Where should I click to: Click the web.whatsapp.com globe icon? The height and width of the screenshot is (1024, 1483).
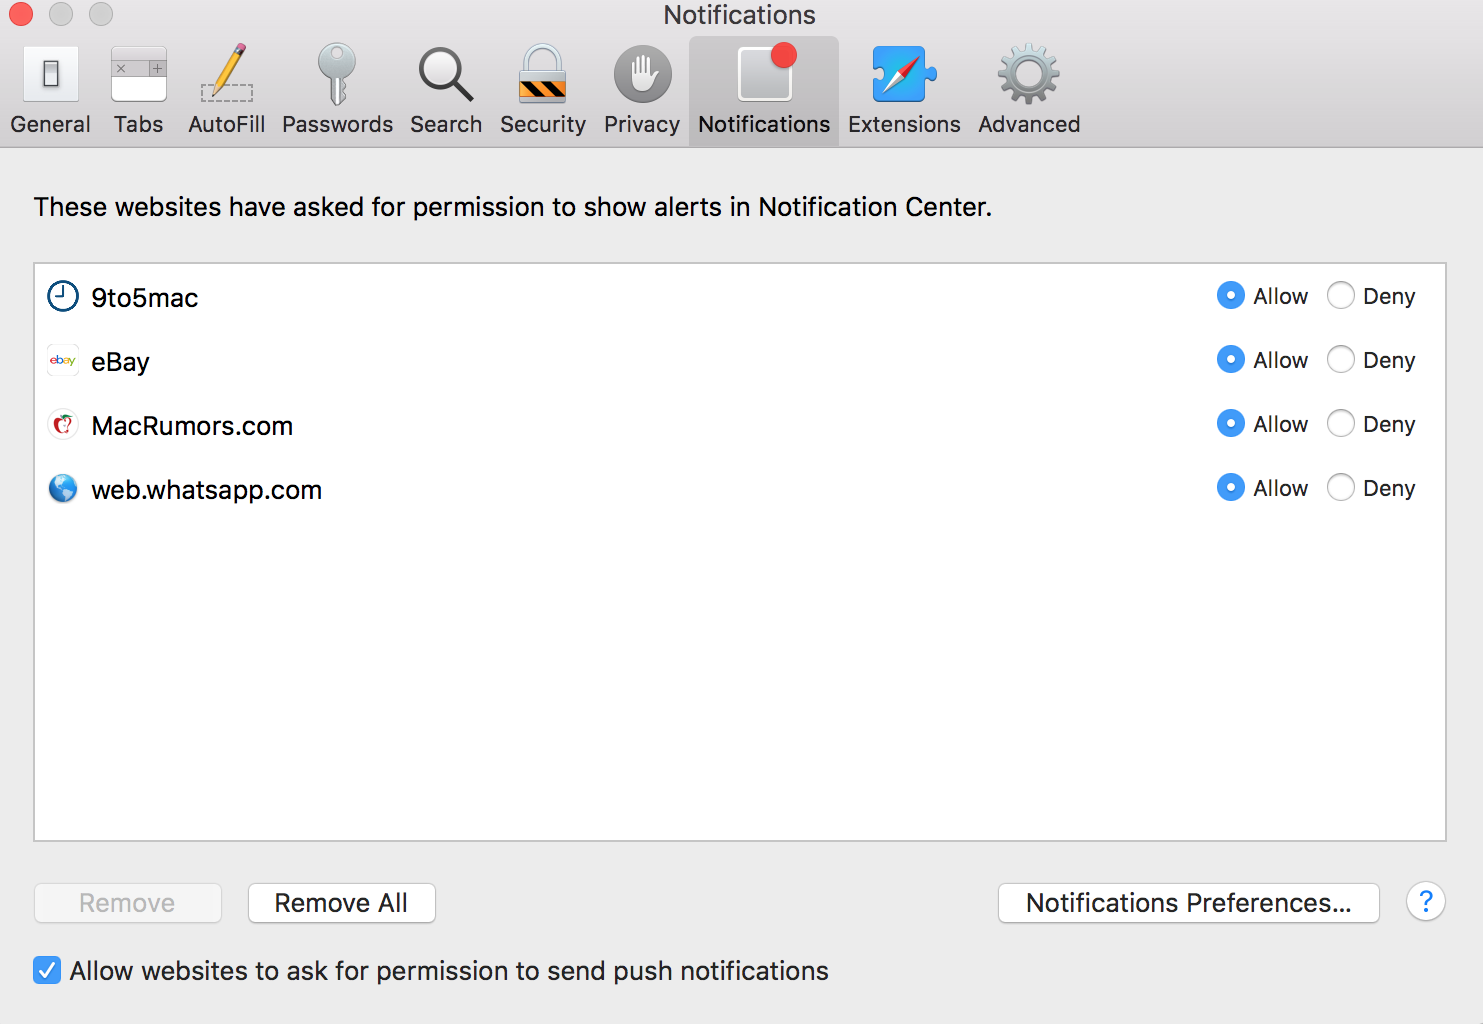pyautogui.click(x=63, y=488)
